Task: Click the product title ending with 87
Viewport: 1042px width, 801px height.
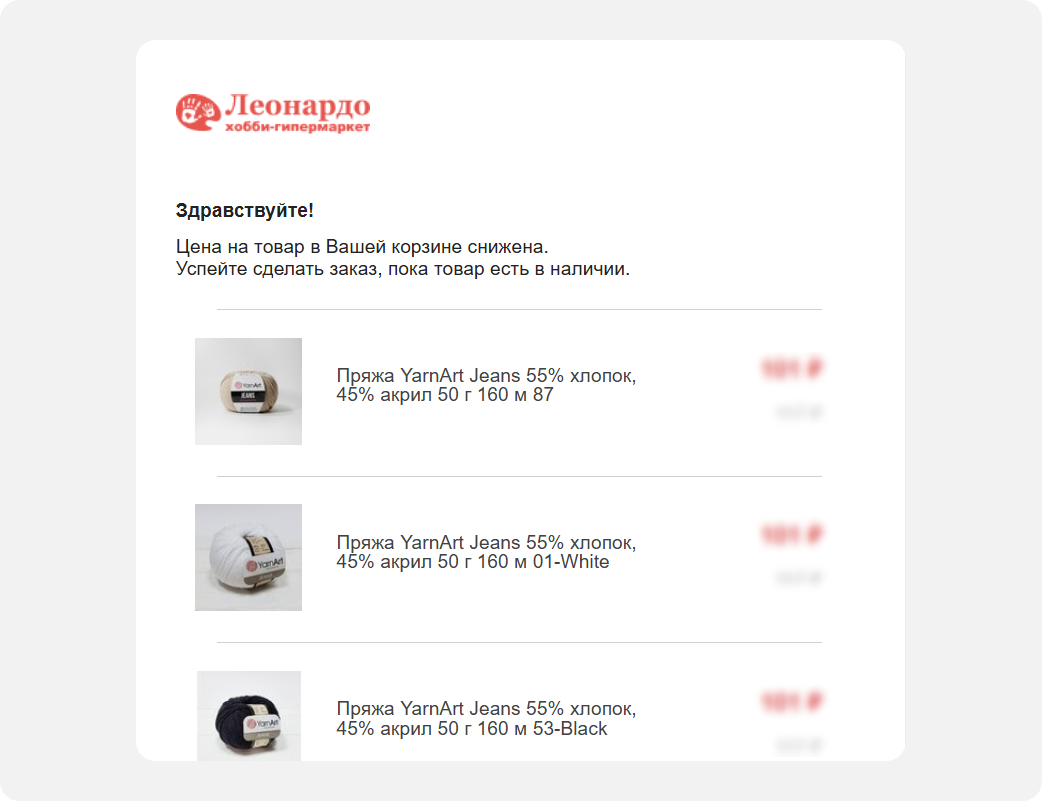Action: click(486, 385)
